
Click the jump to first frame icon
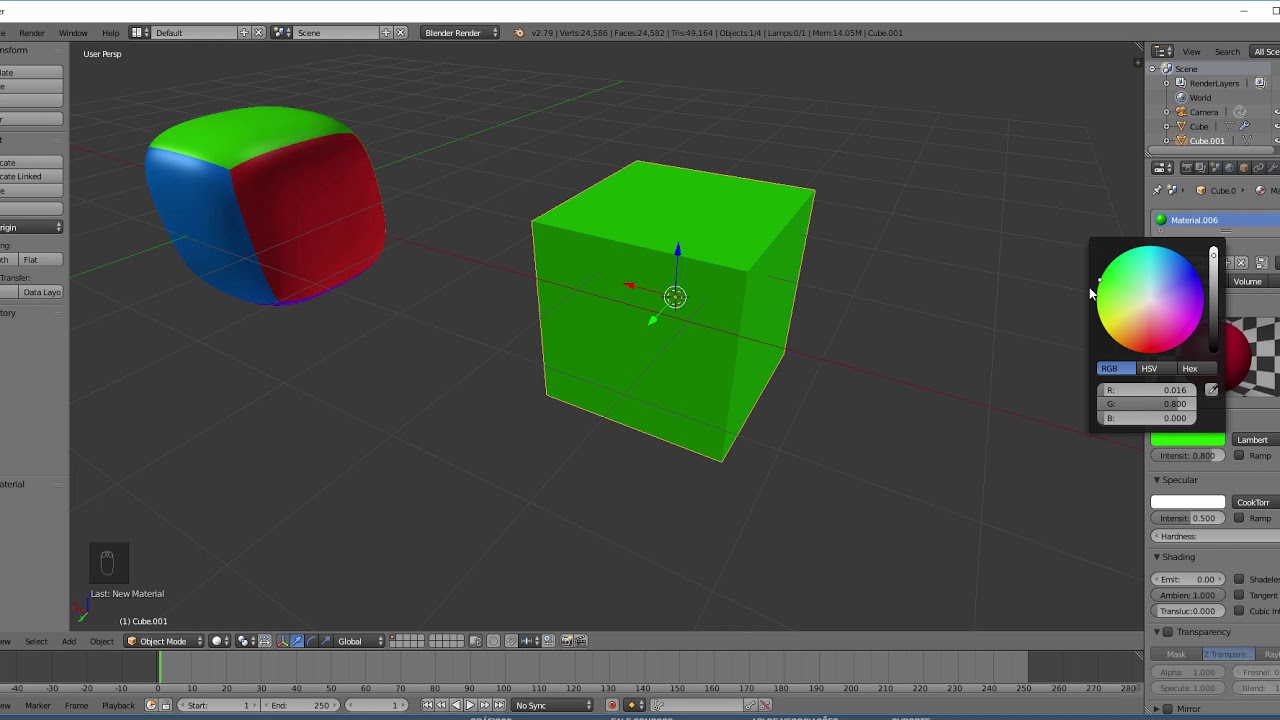coord(427,705)
